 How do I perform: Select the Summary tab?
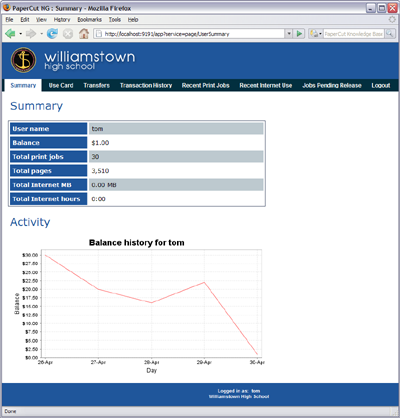[x=23, y=85]
